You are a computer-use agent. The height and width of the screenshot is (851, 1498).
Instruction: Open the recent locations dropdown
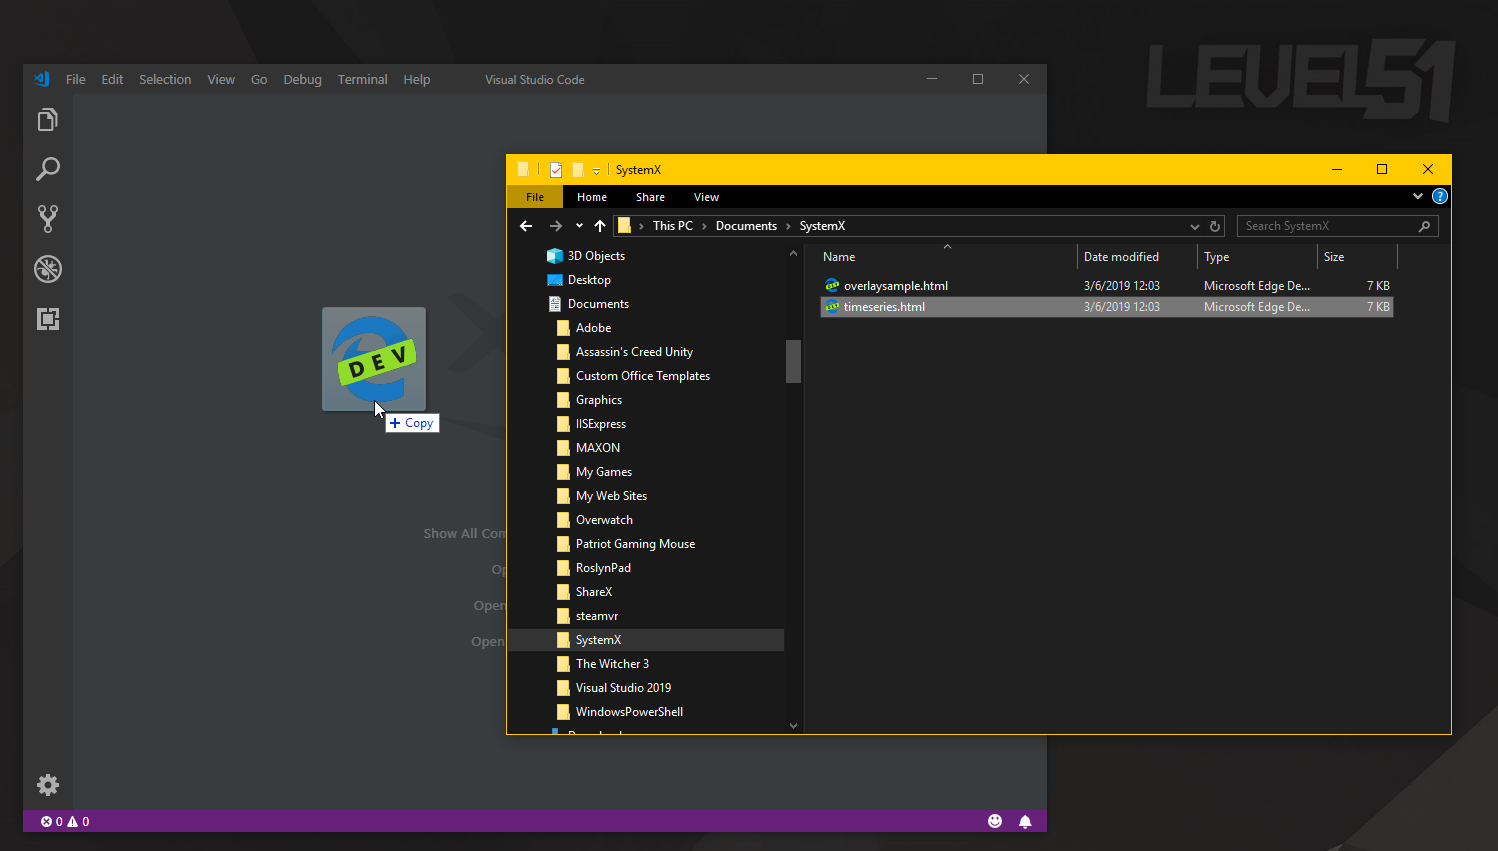pyautogui.click(x=579, y=226)
